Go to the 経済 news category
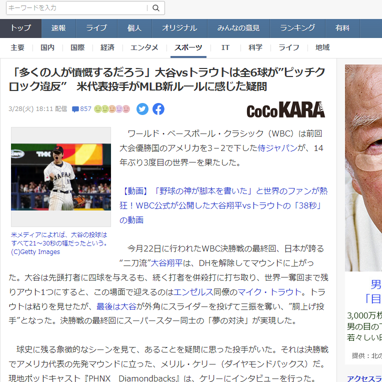The width and height of the screenshot is (382, 382). 107,48
